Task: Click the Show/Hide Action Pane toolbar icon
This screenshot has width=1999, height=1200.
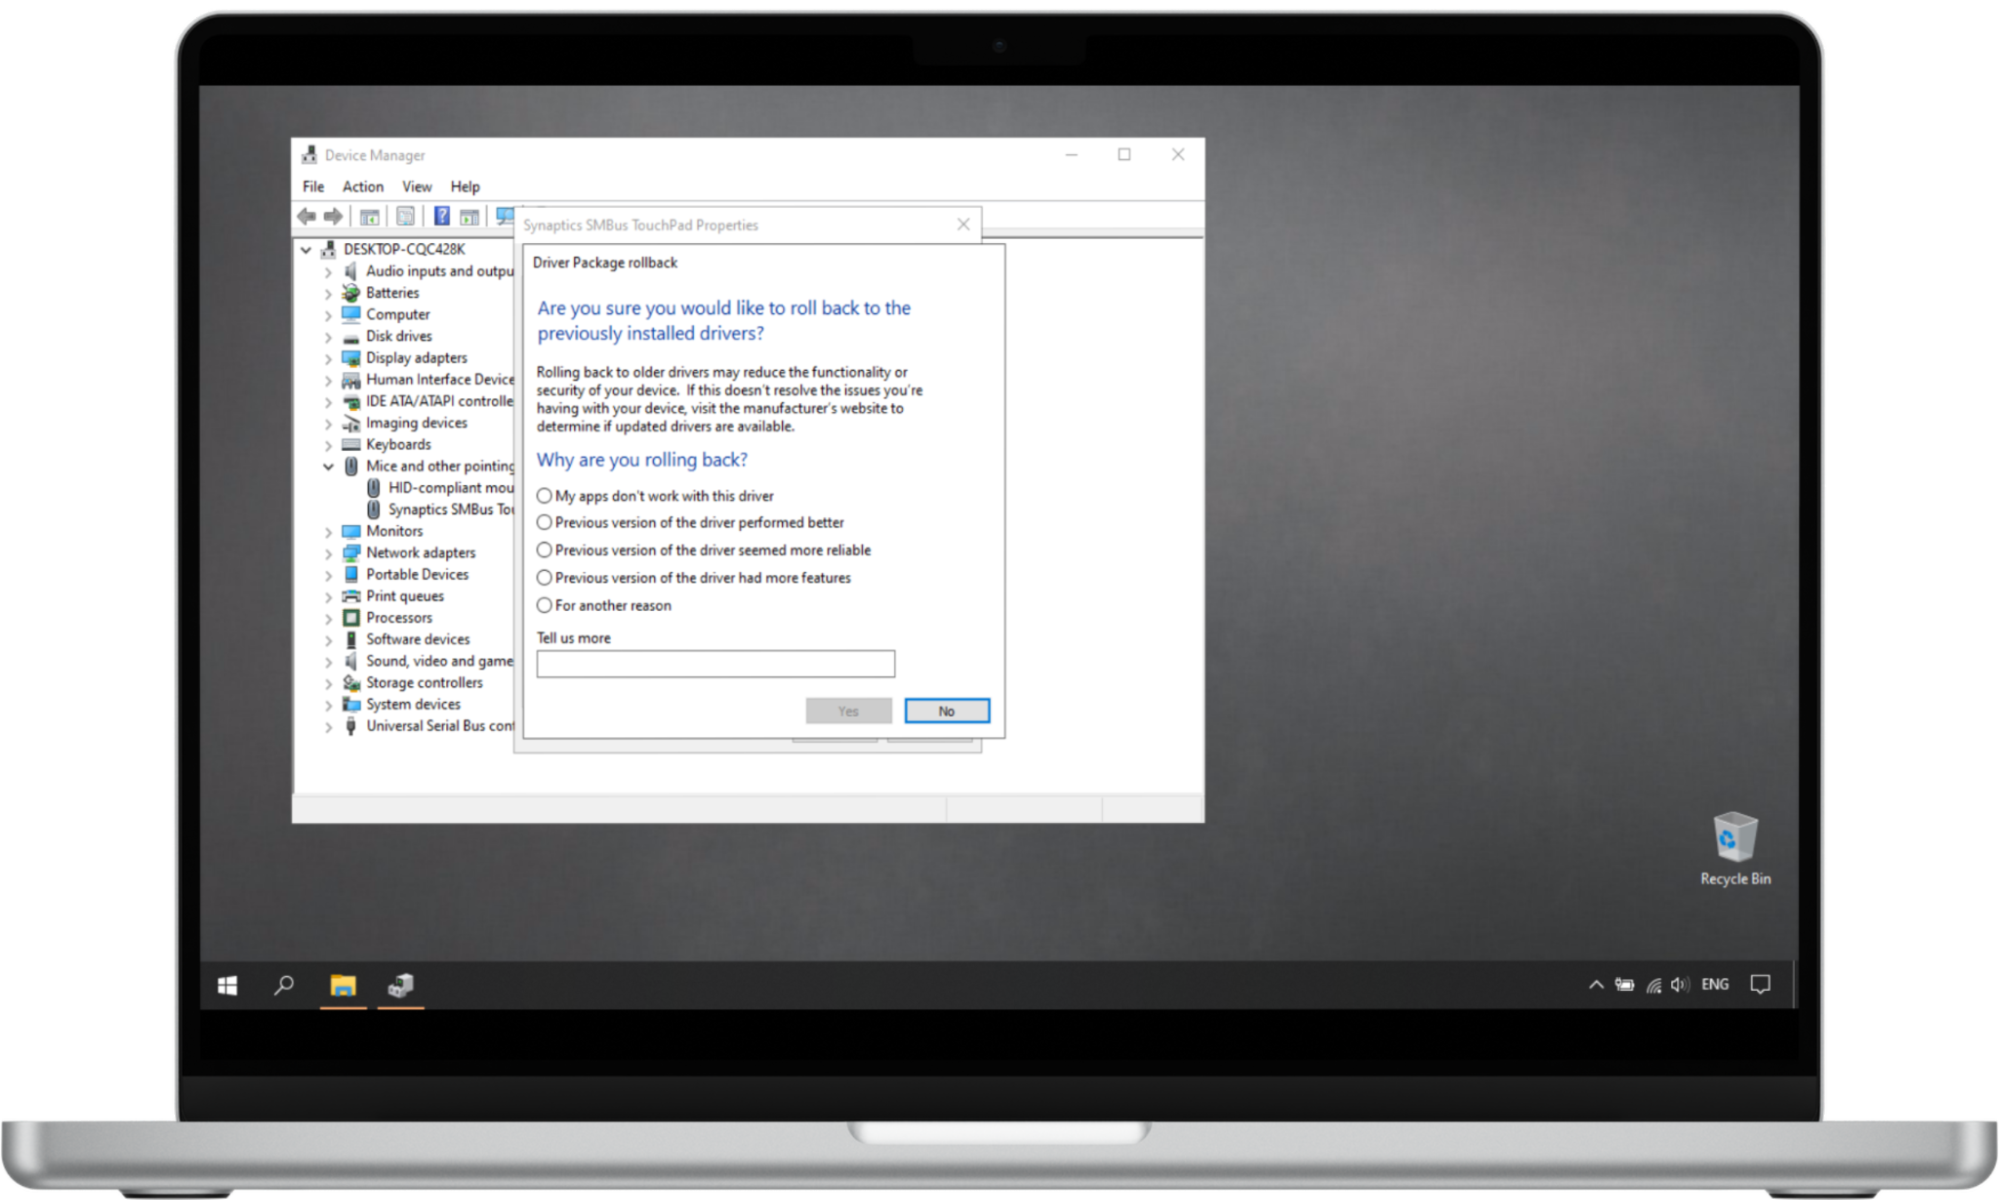Action: pos(469,216)
